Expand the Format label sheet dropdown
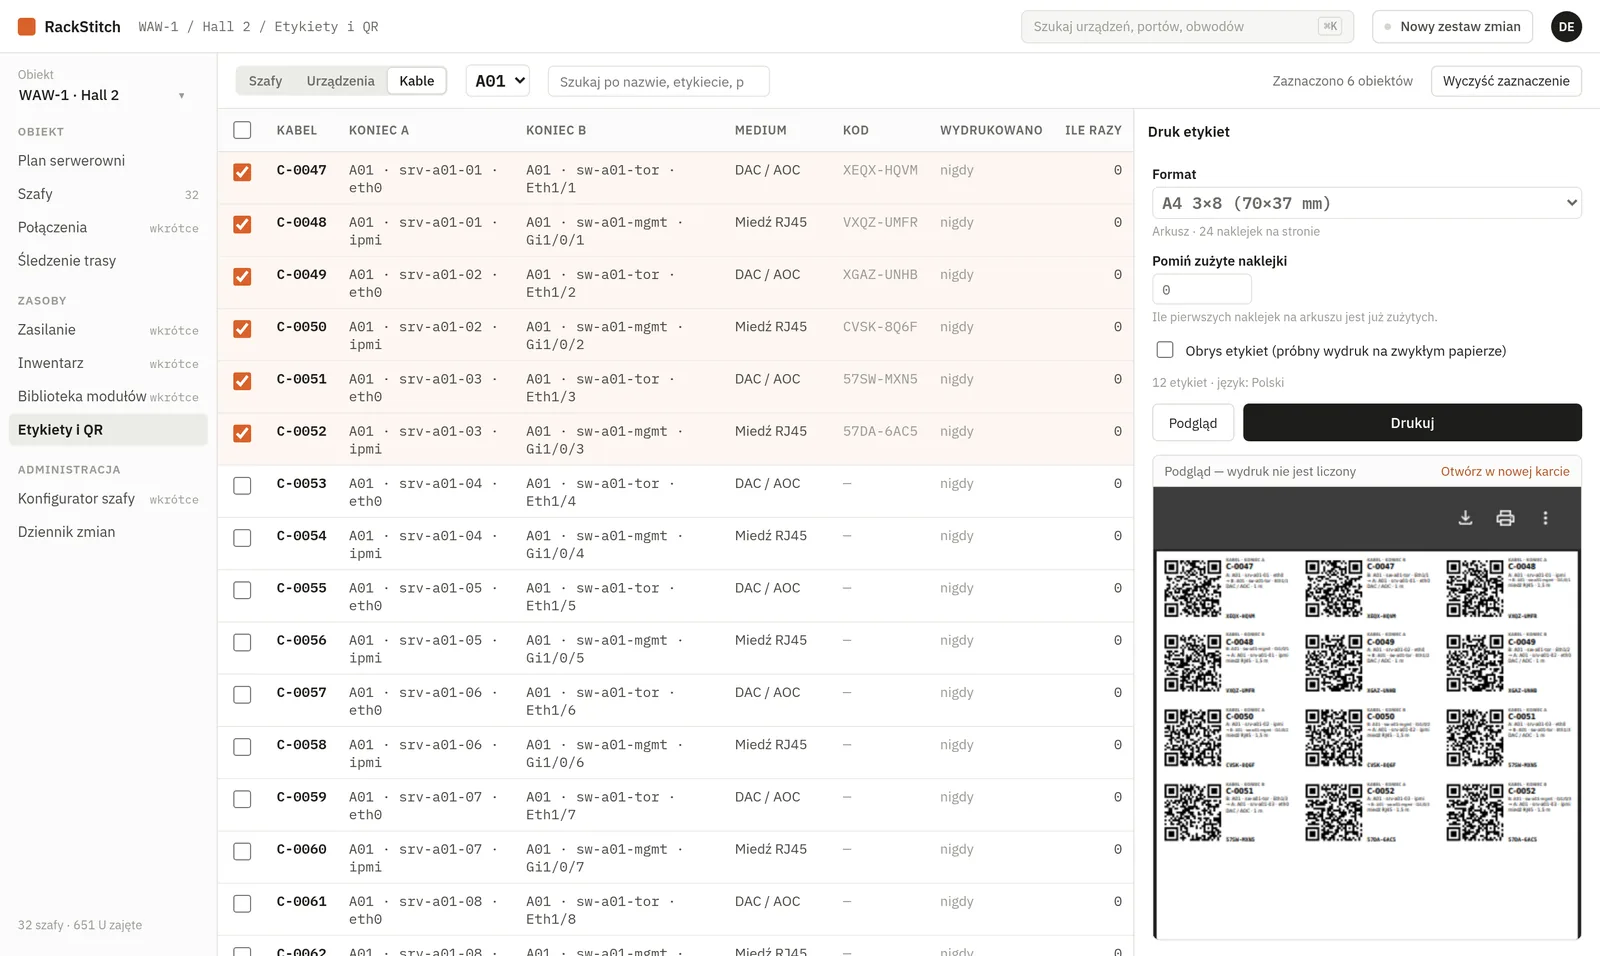Screen dimensions: 1600x956 tap(1367, 203)
